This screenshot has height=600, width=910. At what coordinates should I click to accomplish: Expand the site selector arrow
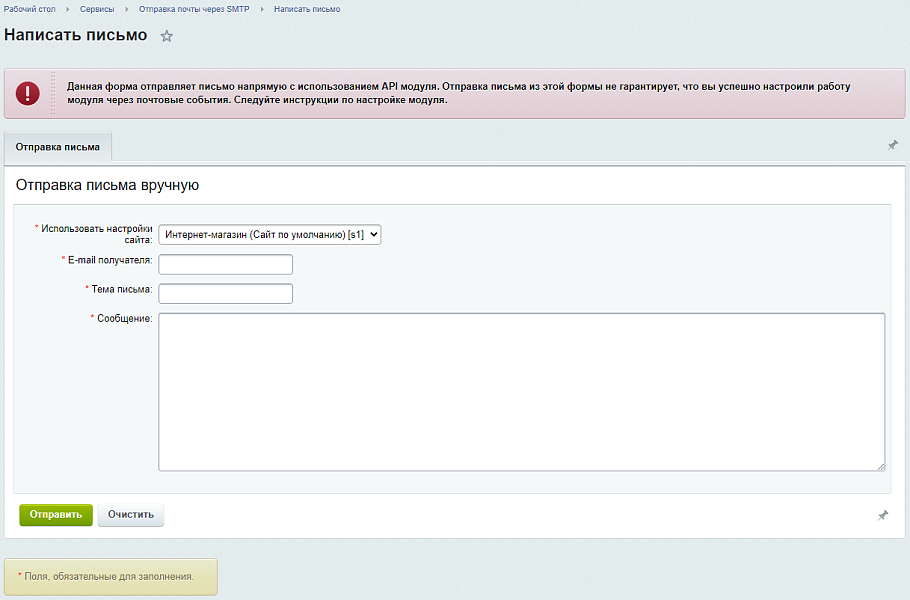point(371,234)
